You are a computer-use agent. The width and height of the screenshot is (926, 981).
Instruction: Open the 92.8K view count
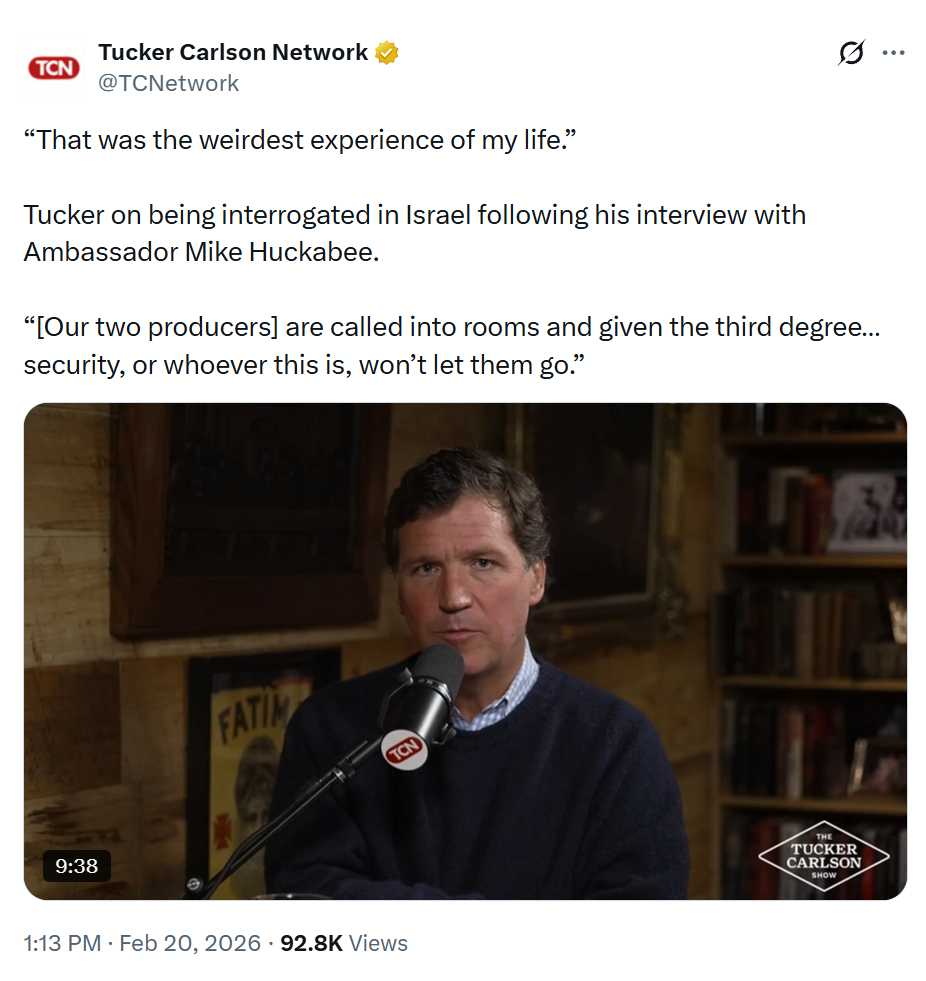tap(311, 943)
